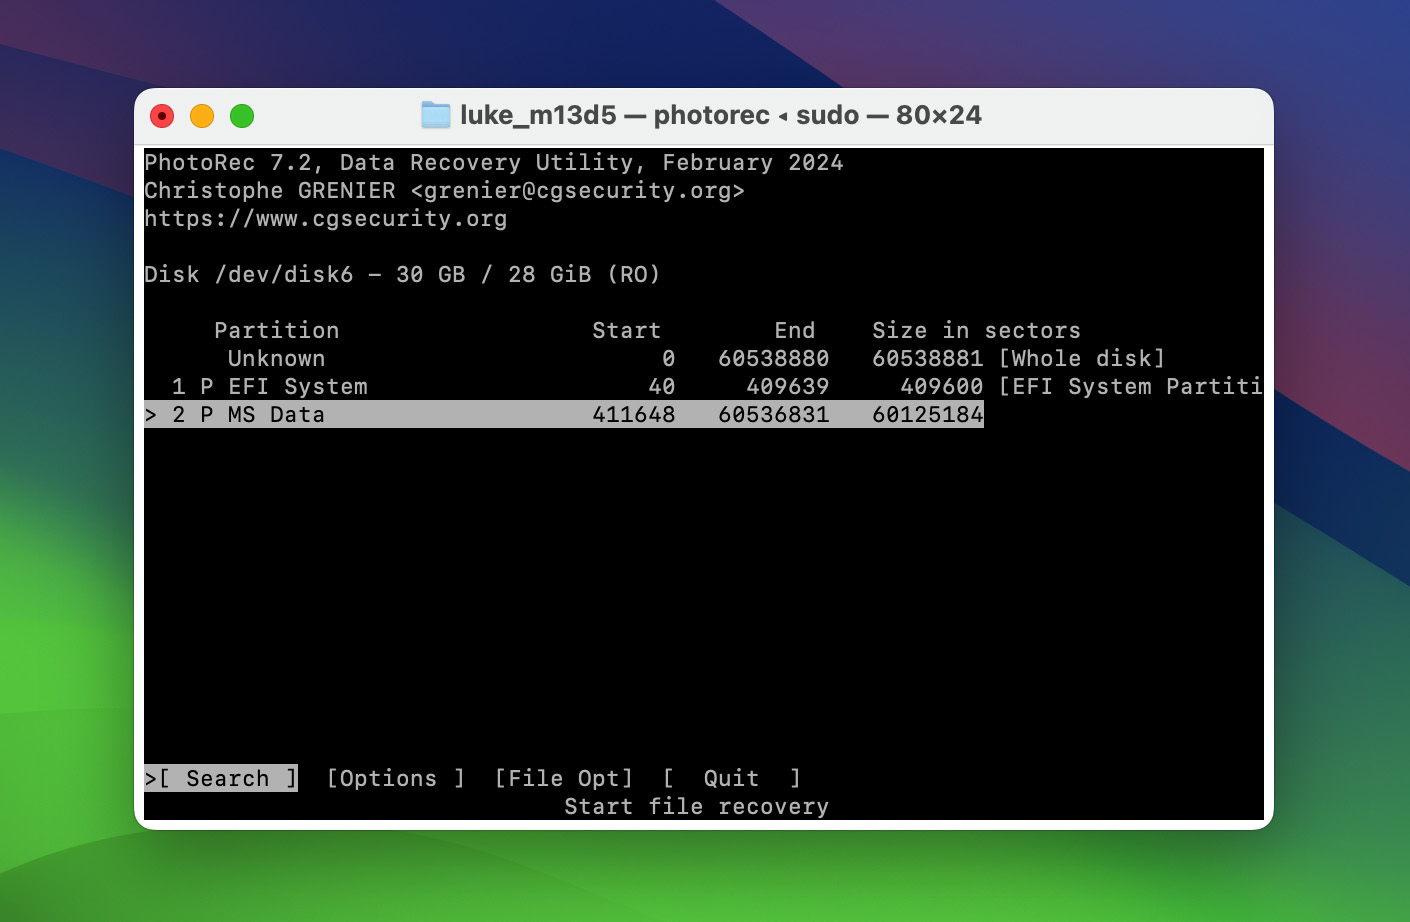Click the window title luke_m13d5 photorec text
1410x922 pixels.
[721, 115]
